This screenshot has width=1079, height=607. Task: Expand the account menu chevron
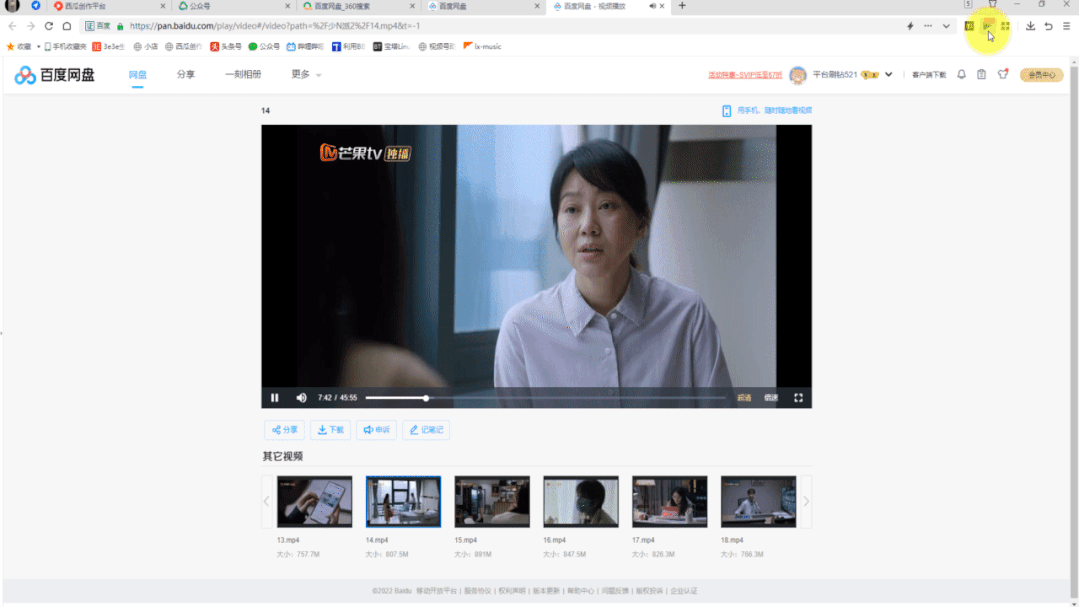(888, 74)
